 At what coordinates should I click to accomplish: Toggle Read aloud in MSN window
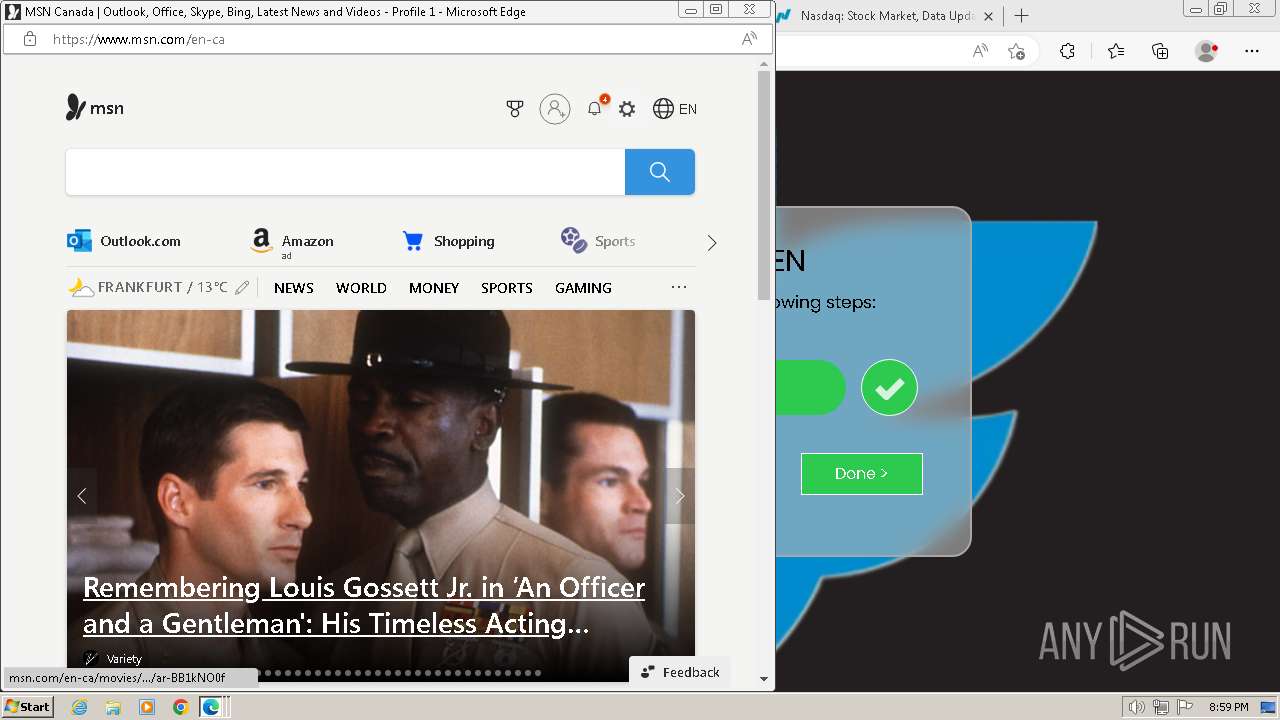pyautogui.click(x=749, y=39)
